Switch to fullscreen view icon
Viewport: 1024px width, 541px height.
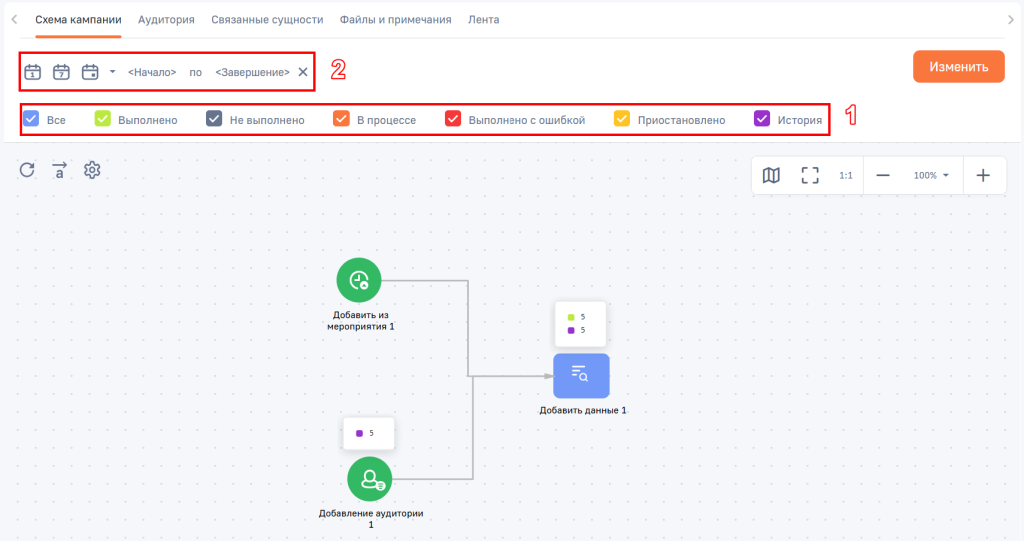coord(810,175)
